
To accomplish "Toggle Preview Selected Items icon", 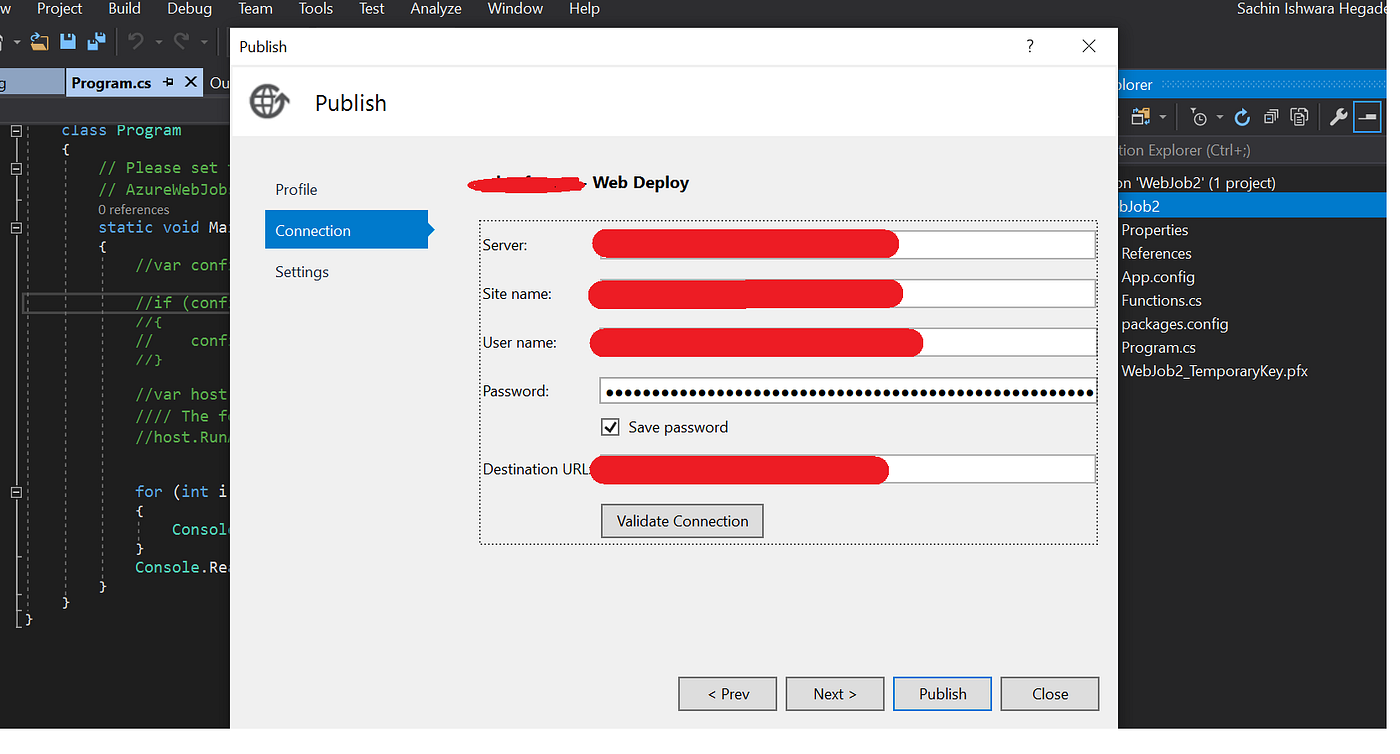I will (x=1367, y=117).
